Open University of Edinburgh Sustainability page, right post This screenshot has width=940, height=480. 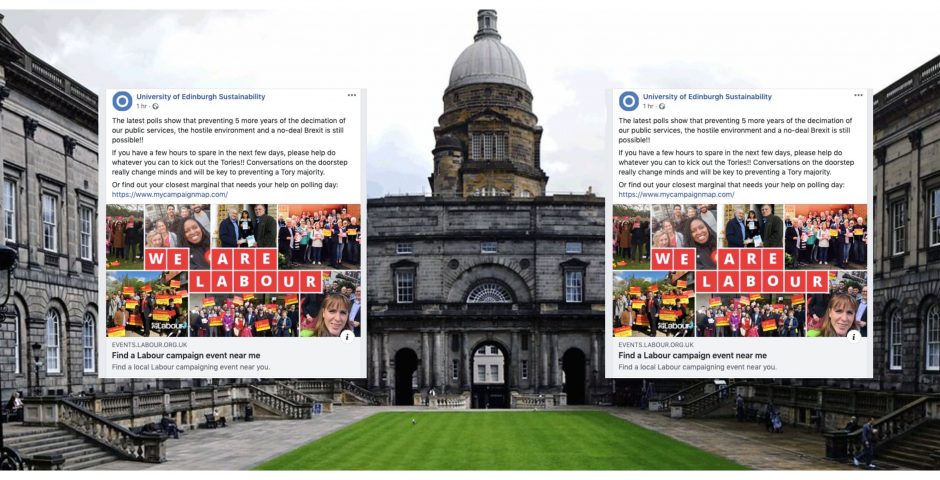[x=707, y=96]
